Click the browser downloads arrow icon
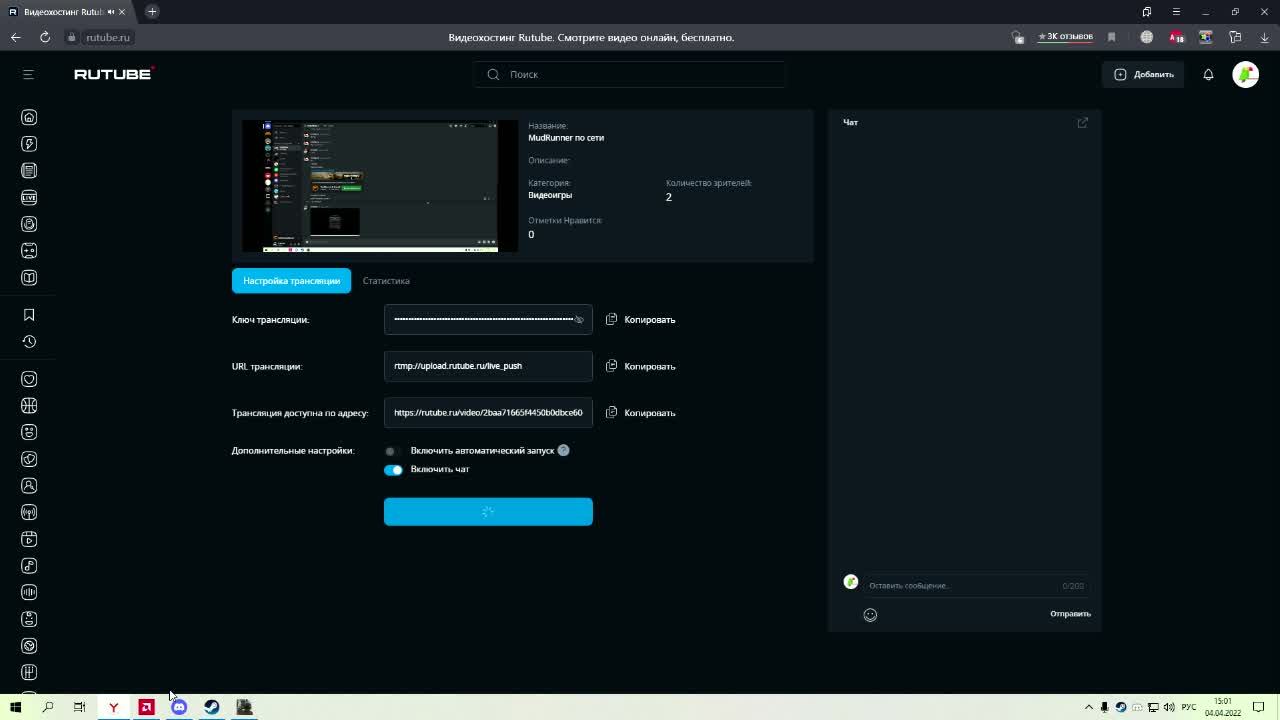Viewport: 1280px width, 720px height. 1264,37
